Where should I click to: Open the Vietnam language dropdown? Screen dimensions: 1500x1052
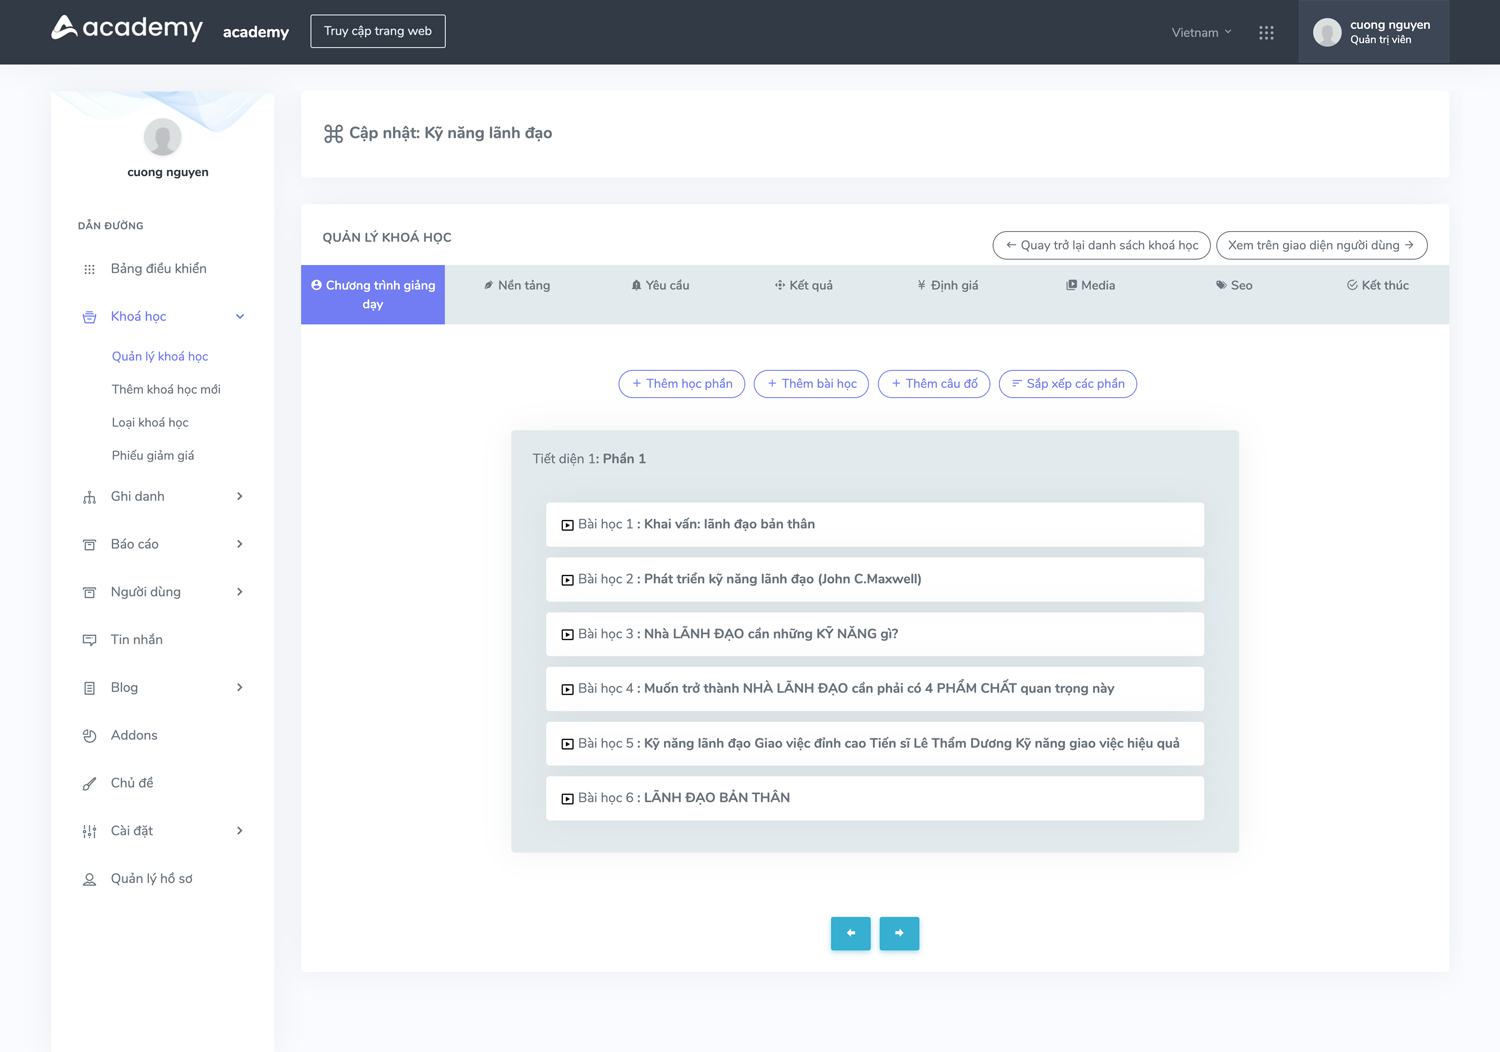(1201, 32)
